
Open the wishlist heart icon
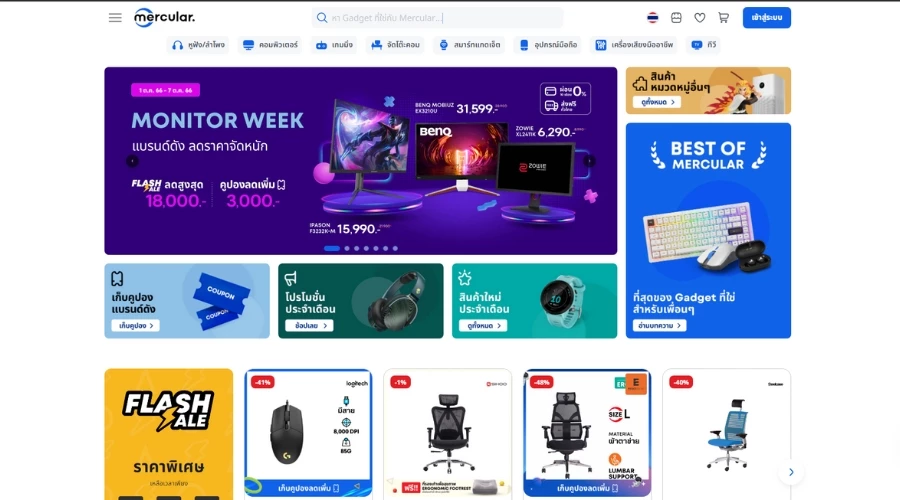699,18
